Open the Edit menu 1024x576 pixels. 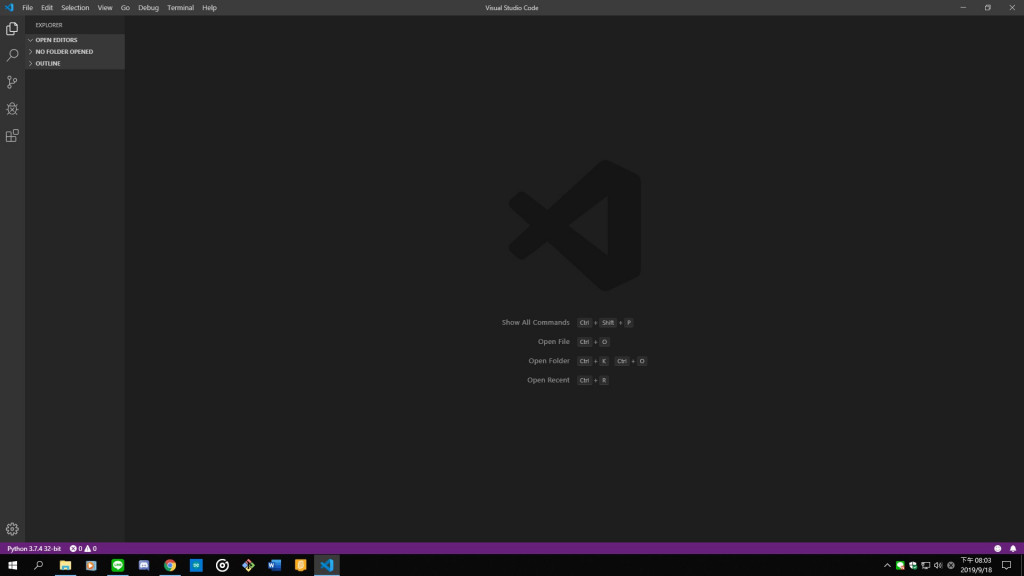[47, 8]
